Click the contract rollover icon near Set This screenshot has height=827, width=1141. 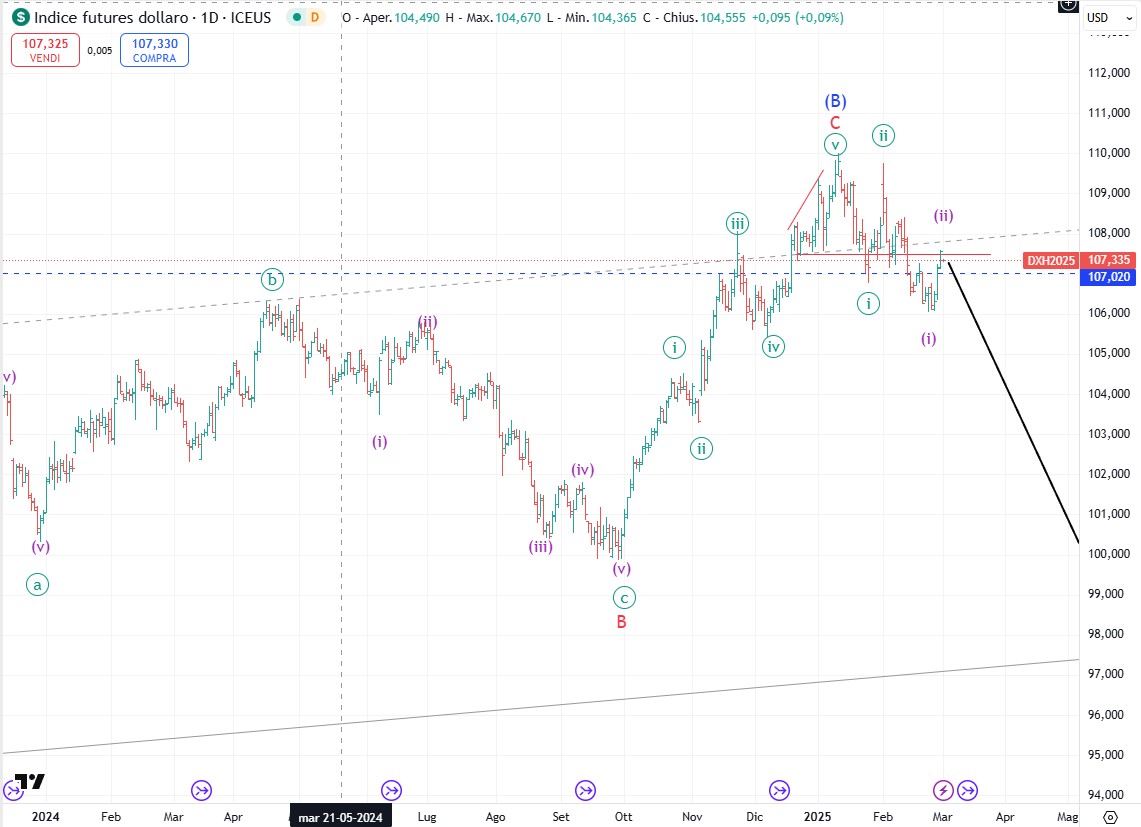[586, 790]
